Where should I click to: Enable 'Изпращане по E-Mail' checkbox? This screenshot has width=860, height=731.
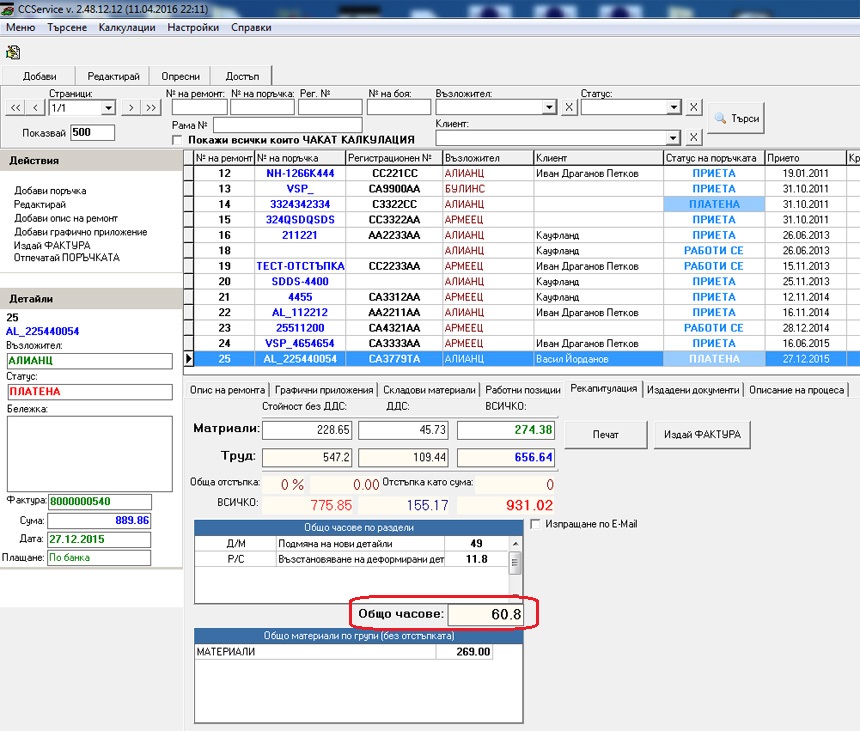tap(535, 524)
